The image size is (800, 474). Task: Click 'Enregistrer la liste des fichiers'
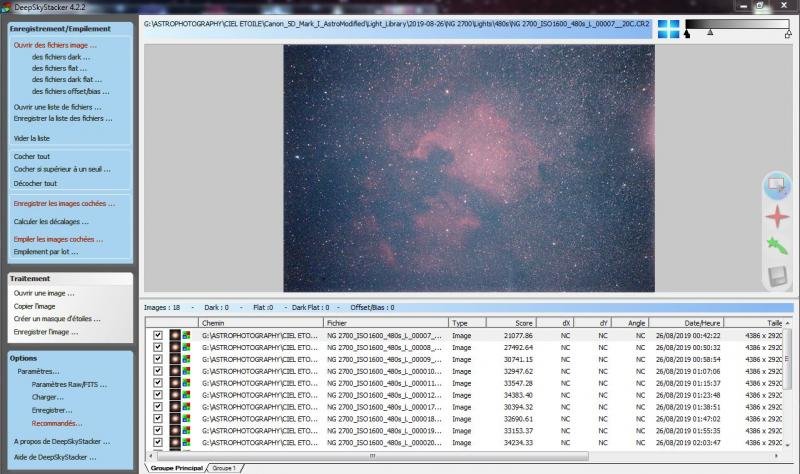click(x=63, y=118)
